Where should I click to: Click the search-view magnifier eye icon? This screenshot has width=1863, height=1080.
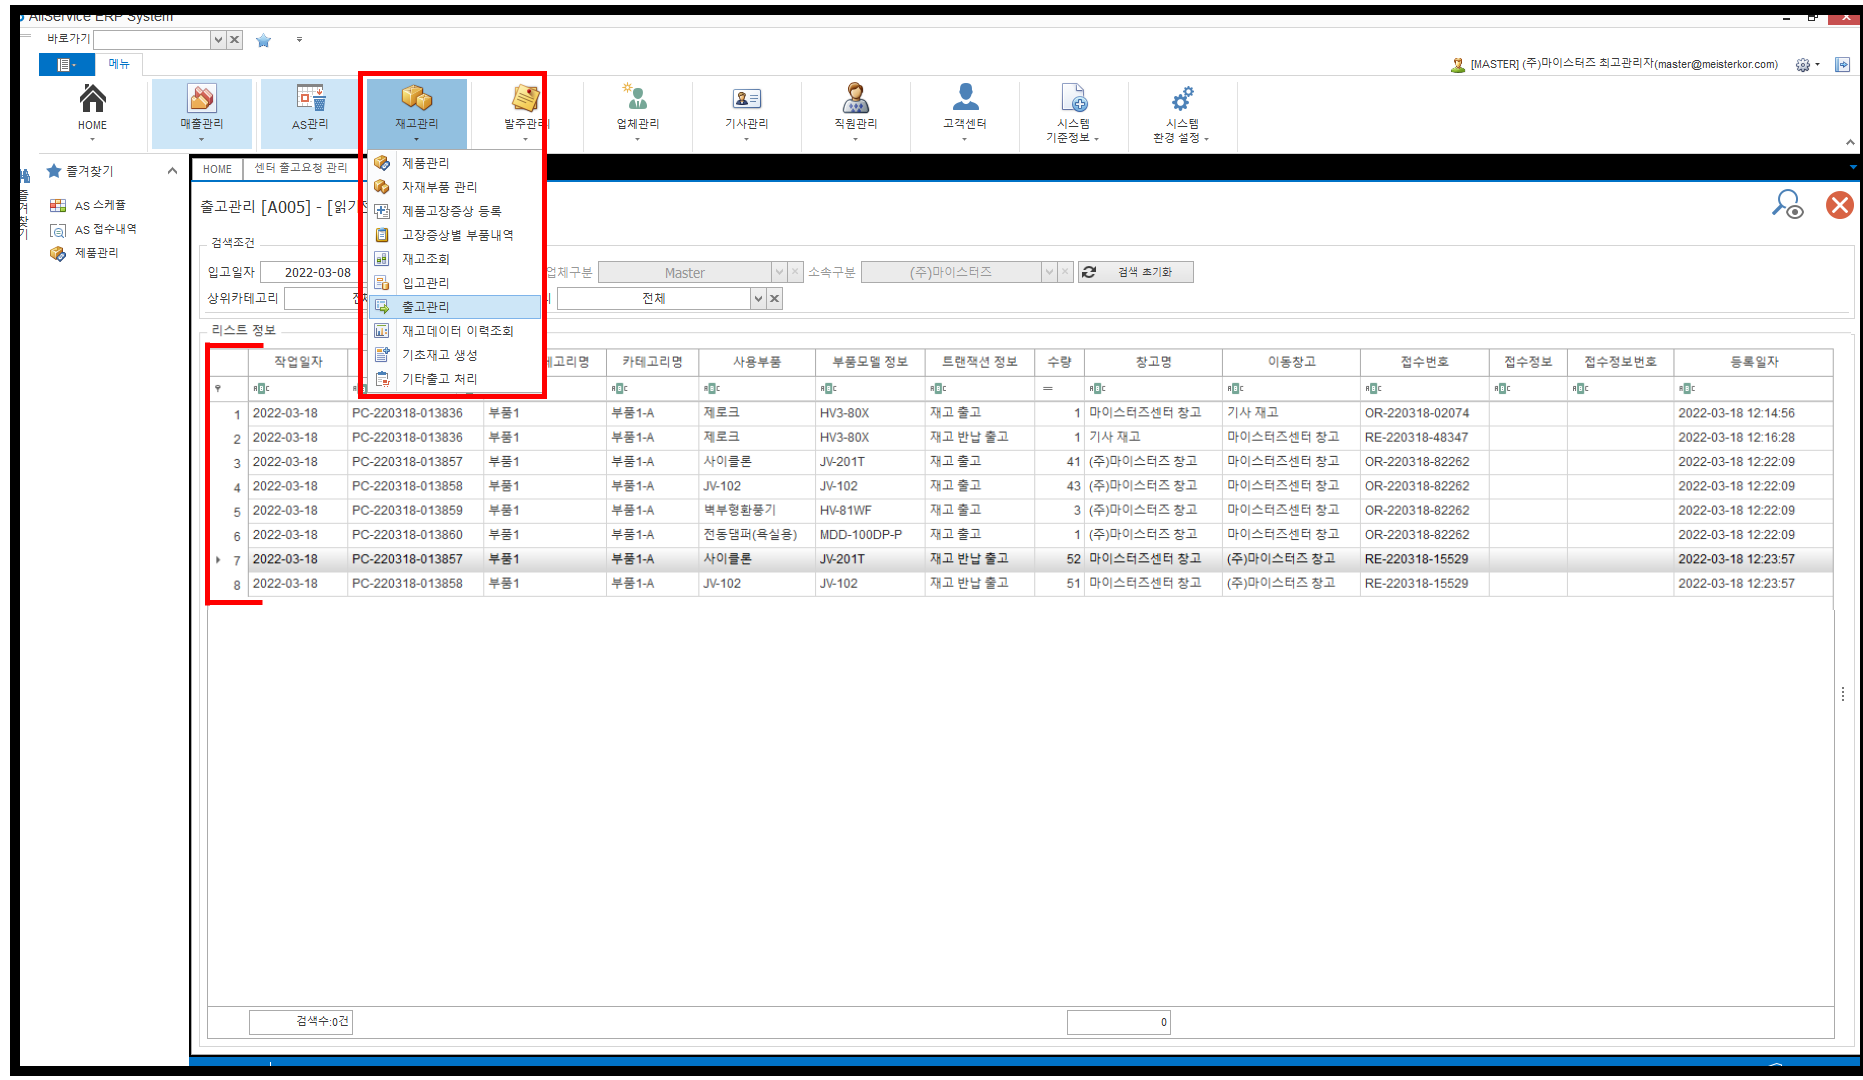pyautogui.click(x=1787, y=204)
